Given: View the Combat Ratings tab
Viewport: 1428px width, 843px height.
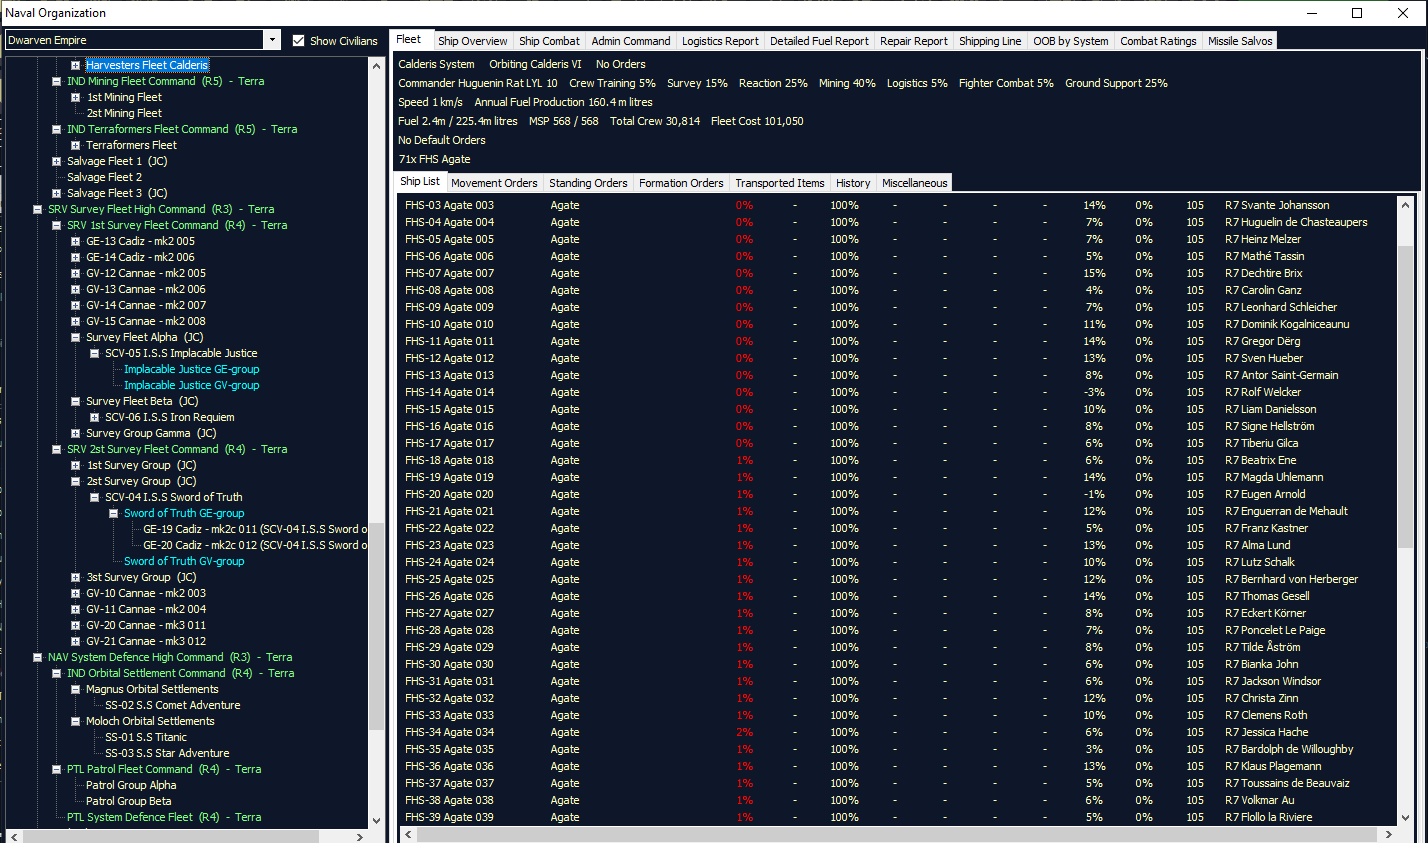Looking at the screenshot, I should (x=1158, y=41).
